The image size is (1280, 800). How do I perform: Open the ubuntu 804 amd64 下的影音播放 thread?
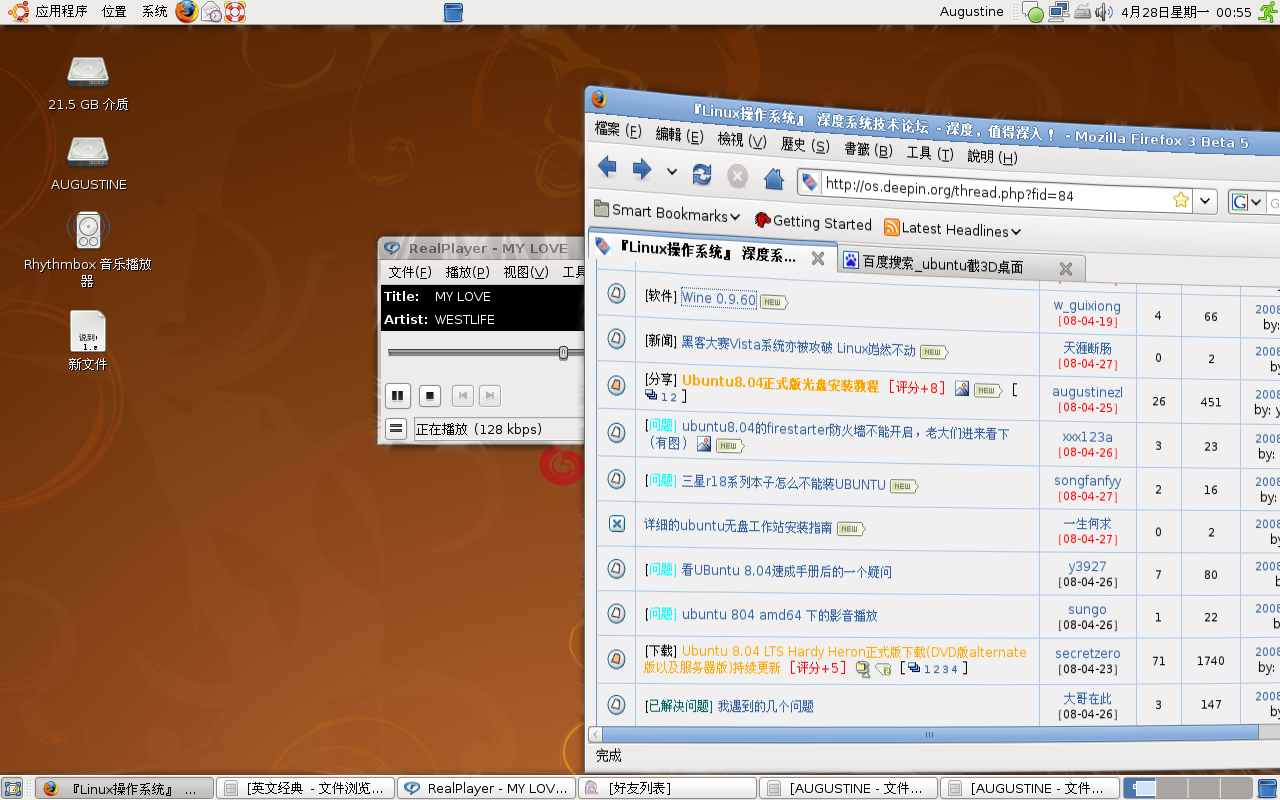pyautogui.click(x=779, y=615)
